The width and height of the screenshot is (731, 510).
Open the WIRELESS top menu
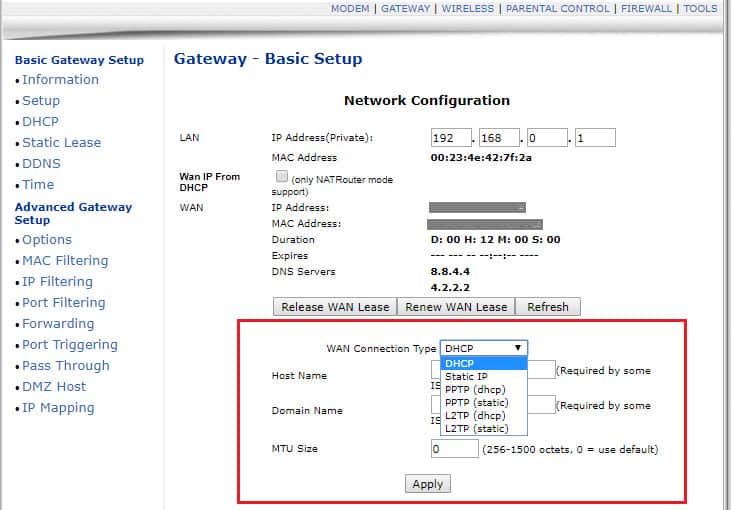point(468,8)
